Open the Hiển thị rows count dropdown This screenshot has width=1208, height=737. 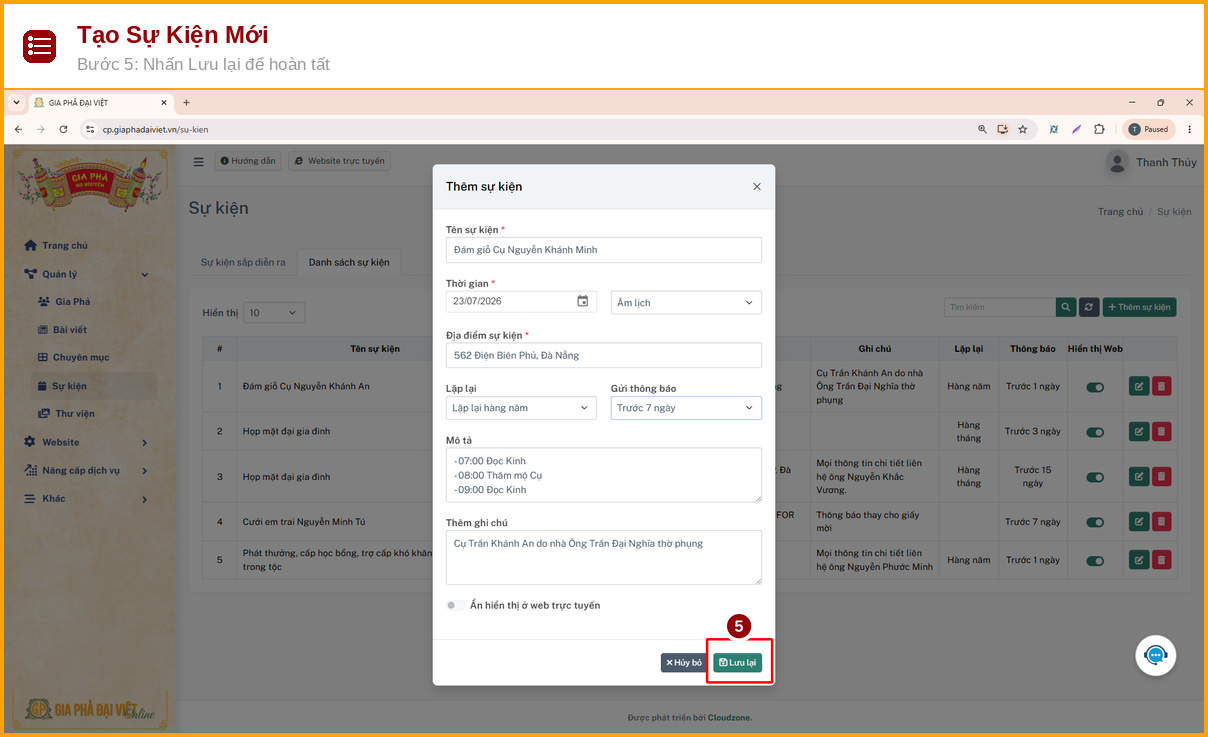(274, 313)
